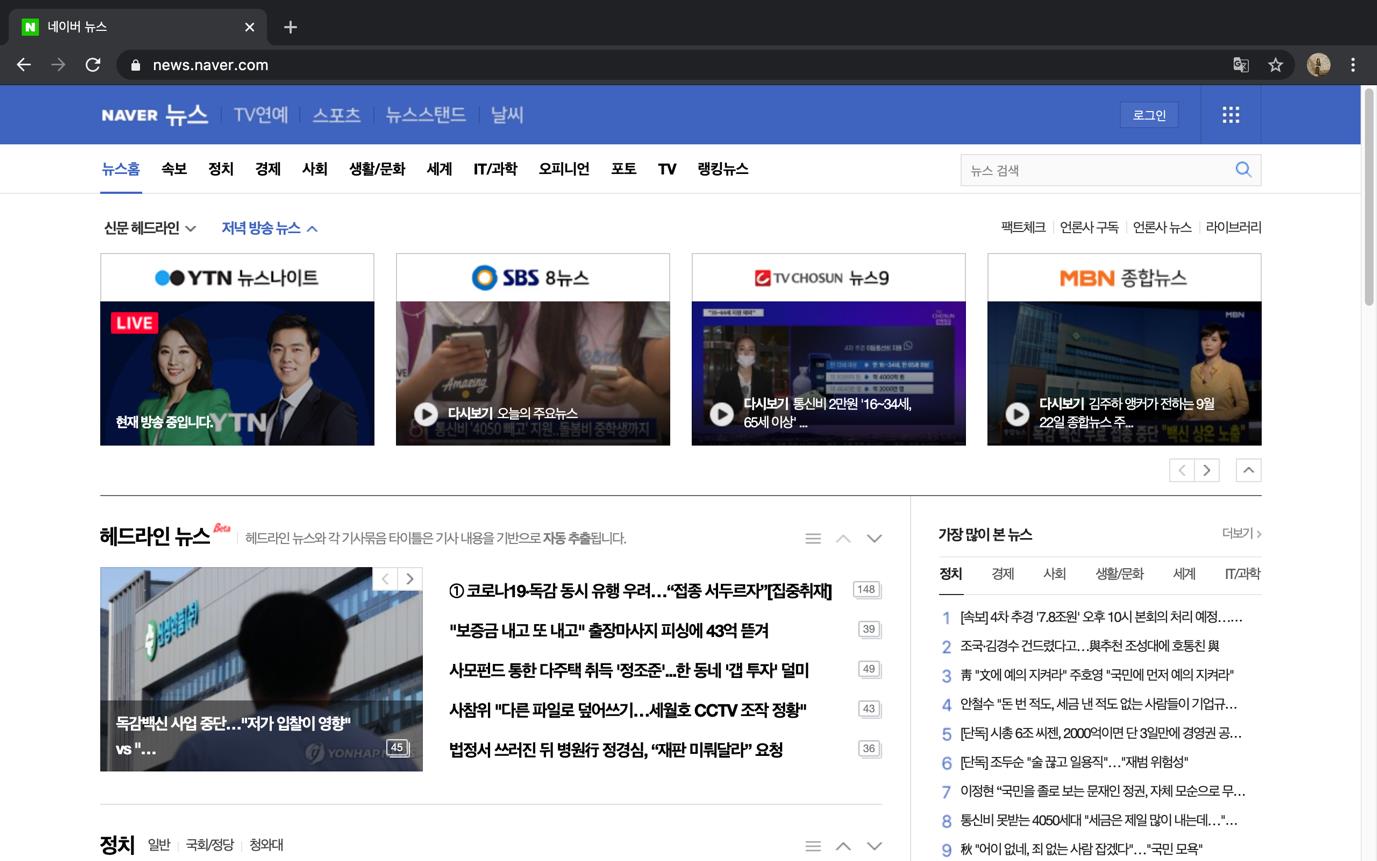Click the browser back arrow
1377x861 pixels.
pos(24,65)
